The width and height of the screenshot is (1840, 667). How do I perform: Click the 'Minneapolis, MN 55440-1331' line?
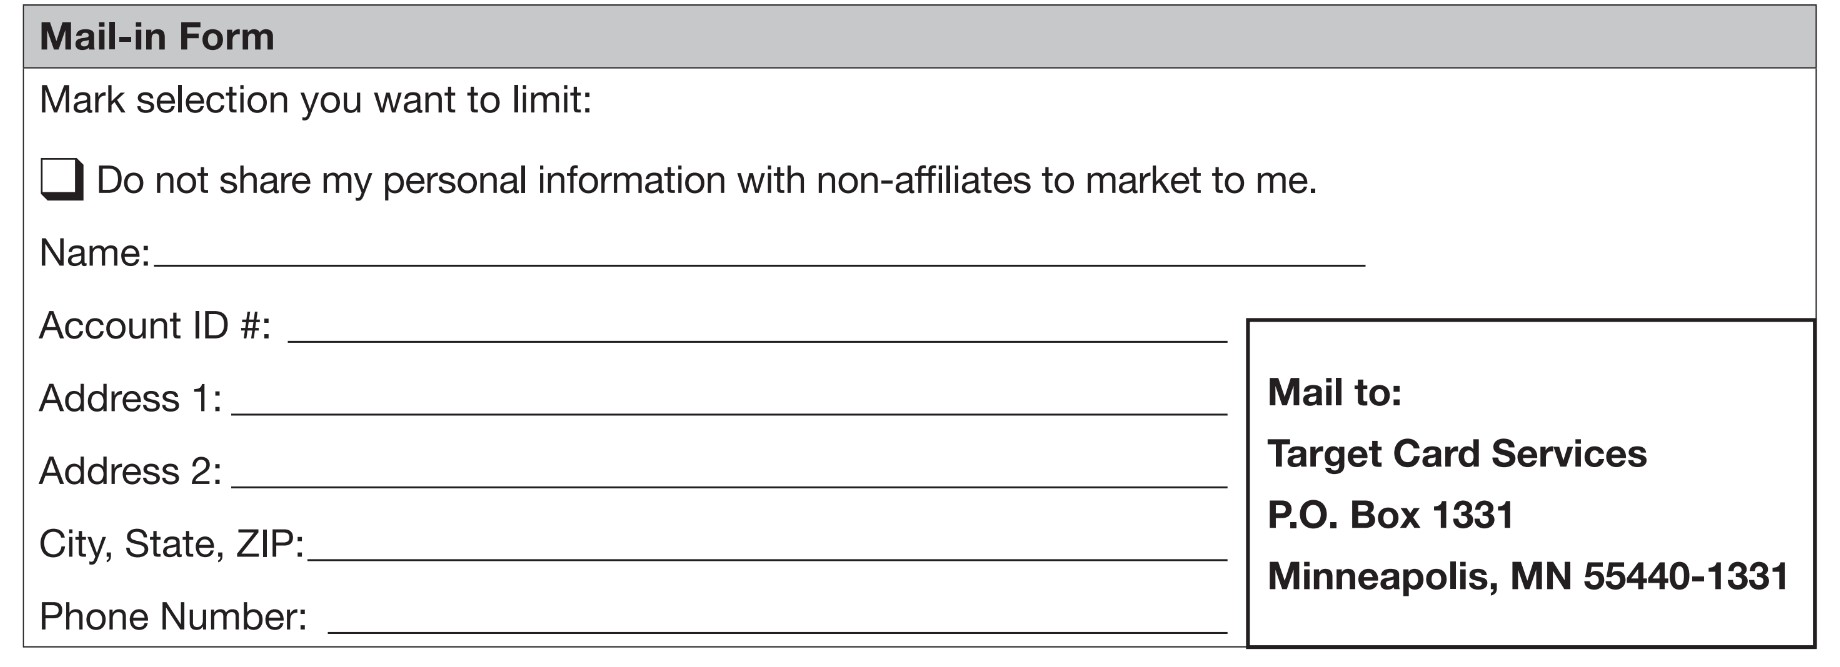[1527, 576]
